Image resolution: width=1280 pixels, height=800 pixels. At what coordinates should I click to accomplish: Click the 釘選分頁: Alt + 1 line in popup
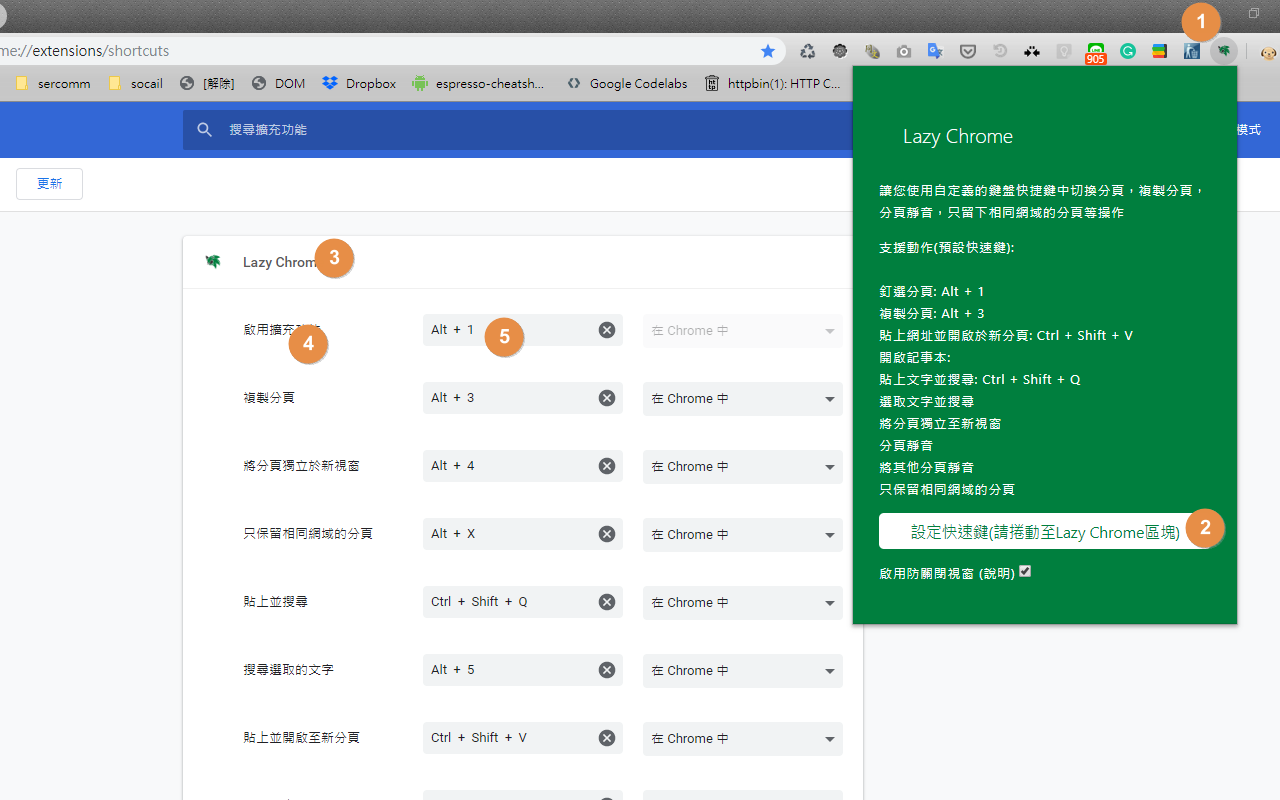tap(932, 292)
